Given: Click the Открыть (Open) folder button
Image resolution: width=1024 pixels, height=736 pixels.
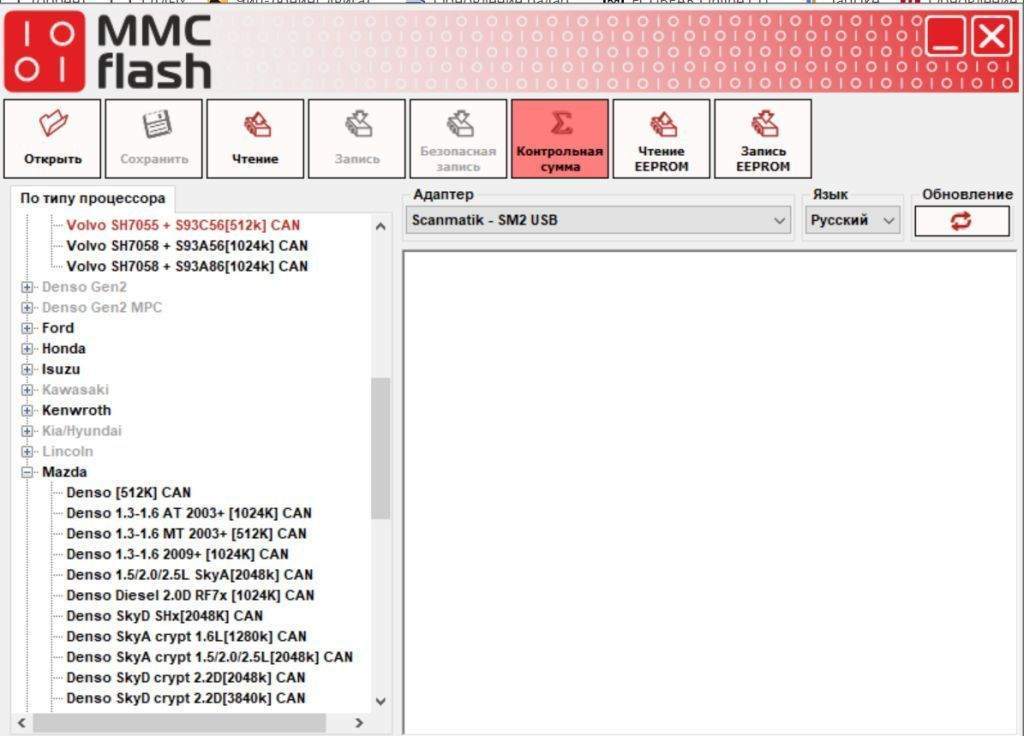Looking at the screenshot, I should tap(52, 138).
